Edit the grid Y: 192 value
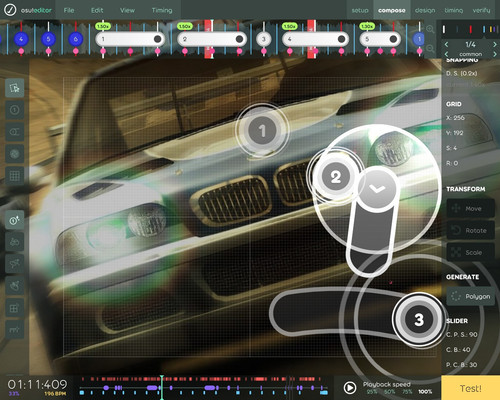500x400 pixels. click(455, 133)
